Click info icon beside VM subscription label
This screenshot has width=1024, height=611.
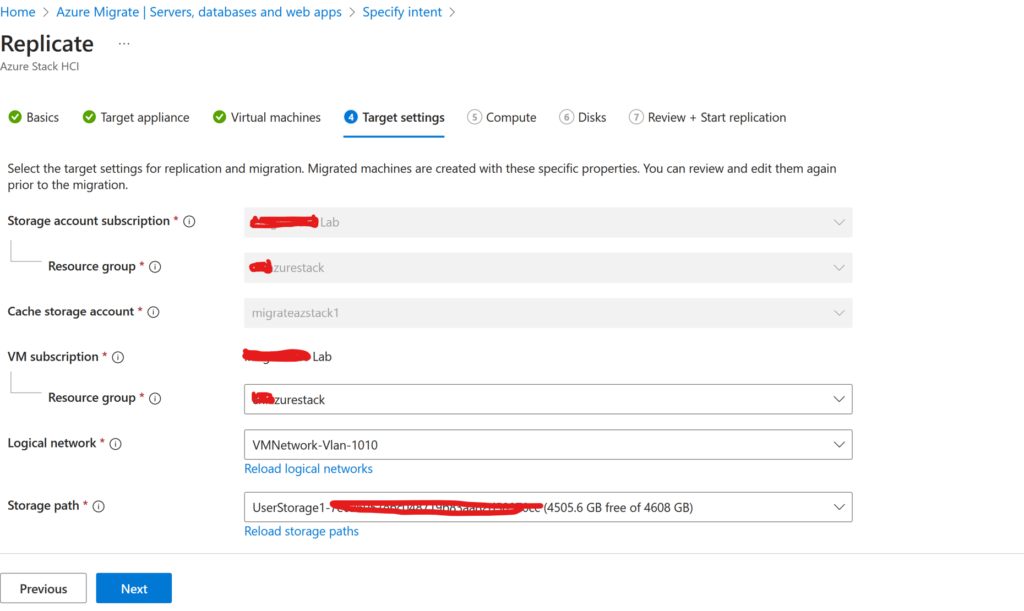(118, 357)
